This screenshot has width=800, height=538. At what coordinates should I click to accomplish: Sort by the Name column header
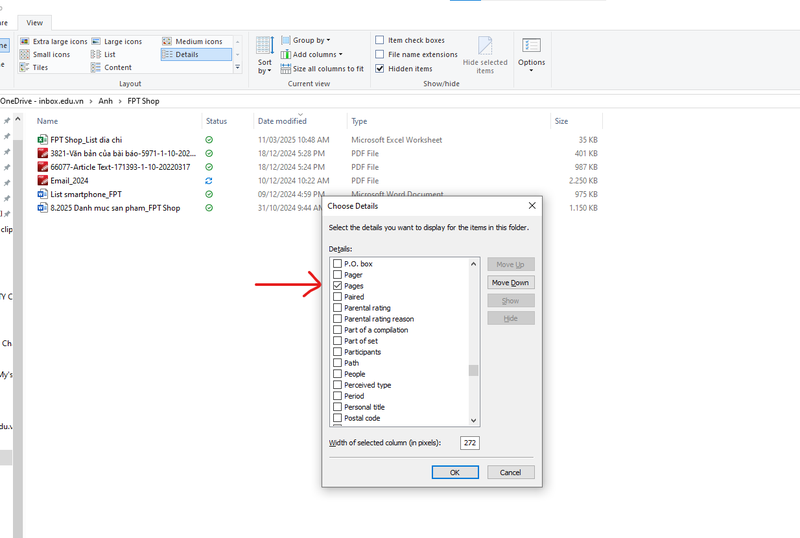pyautogui.click(x=47, y=121)
